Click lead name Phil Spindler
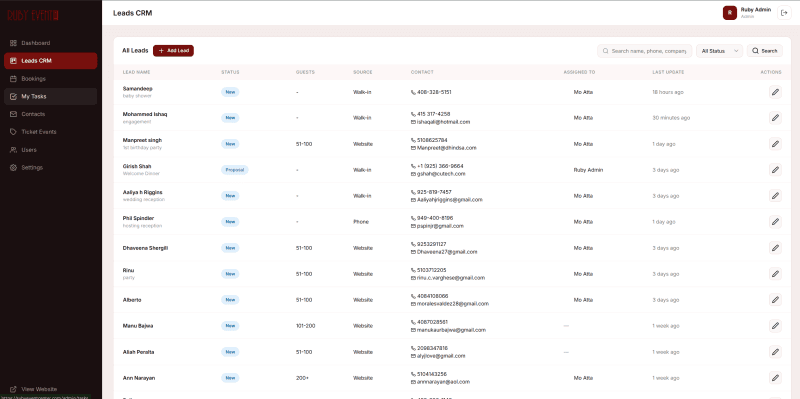Screen dimensions: 800x399 [138, 218]
